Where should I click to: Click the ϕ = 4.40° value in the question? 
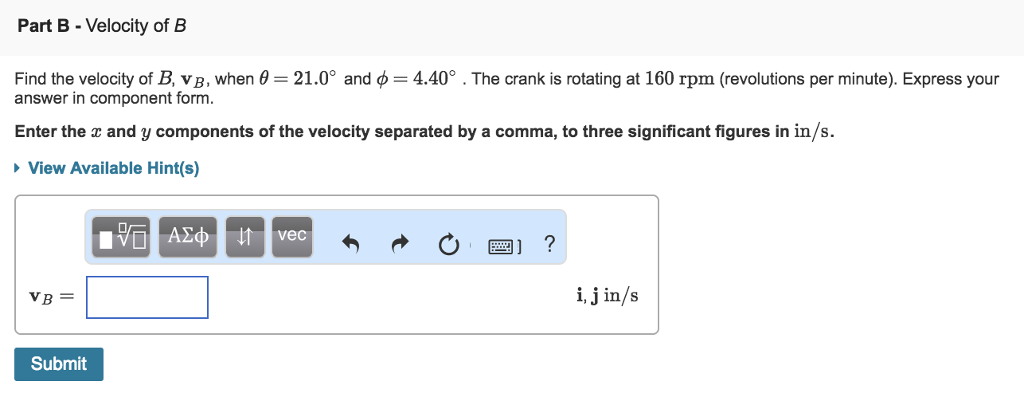coord(417,79)
